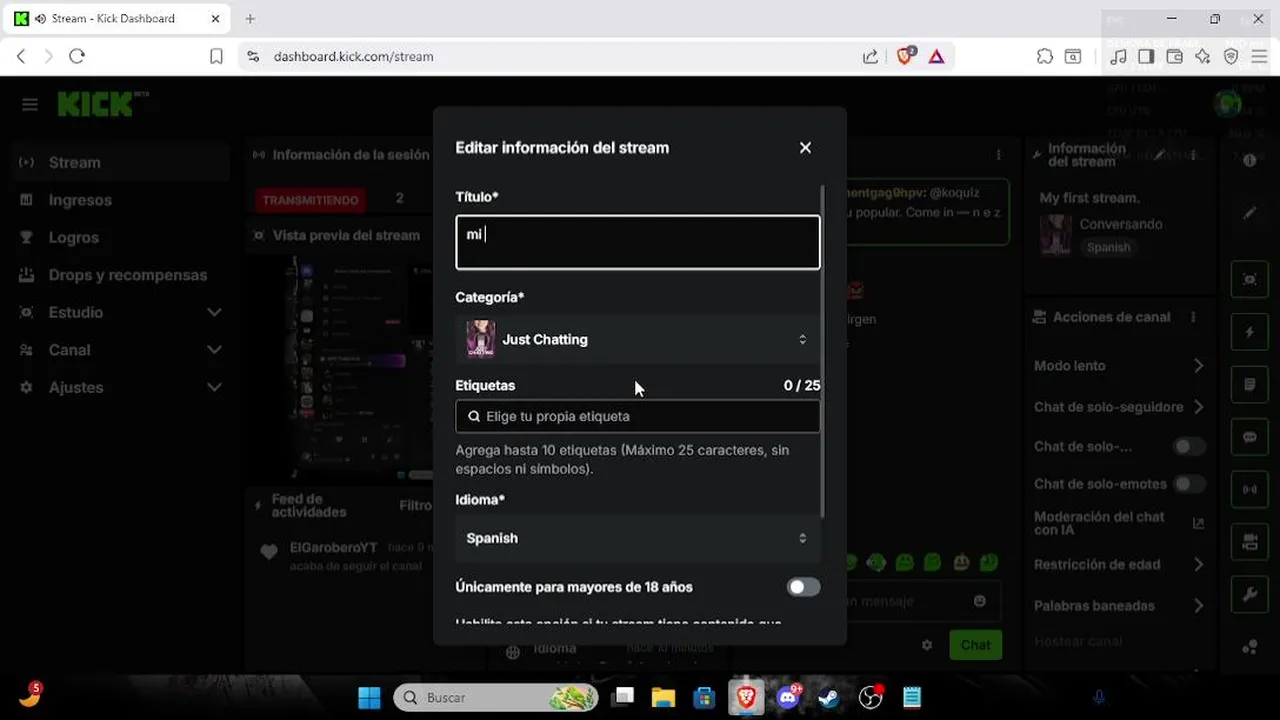1280x720 pixels.
Task: Click the dialog vertical scrollbar
Action: coord(824,350)
